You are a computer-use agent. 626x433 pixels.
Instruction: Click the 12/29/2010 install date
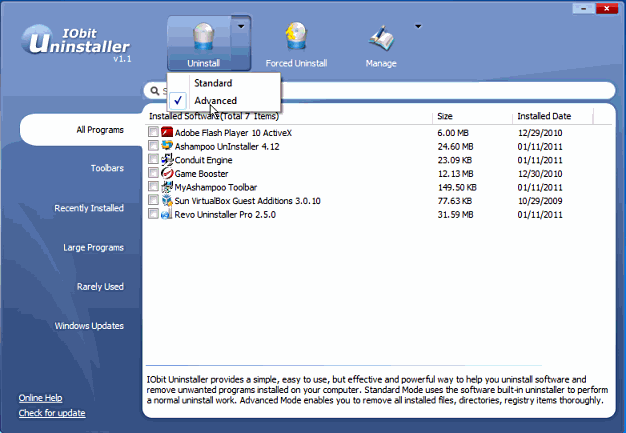(x=540, y=133)
